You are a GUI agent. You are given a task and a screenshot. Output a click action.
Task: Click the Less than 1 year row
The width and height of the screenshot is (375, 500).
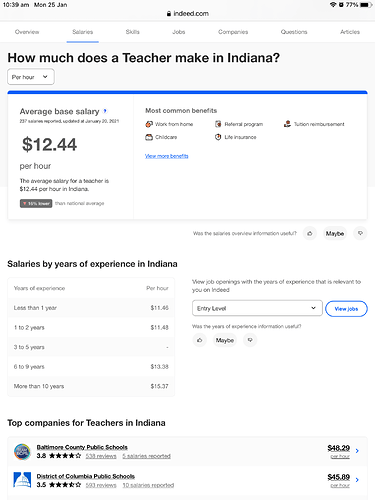(x=91, y=308)
